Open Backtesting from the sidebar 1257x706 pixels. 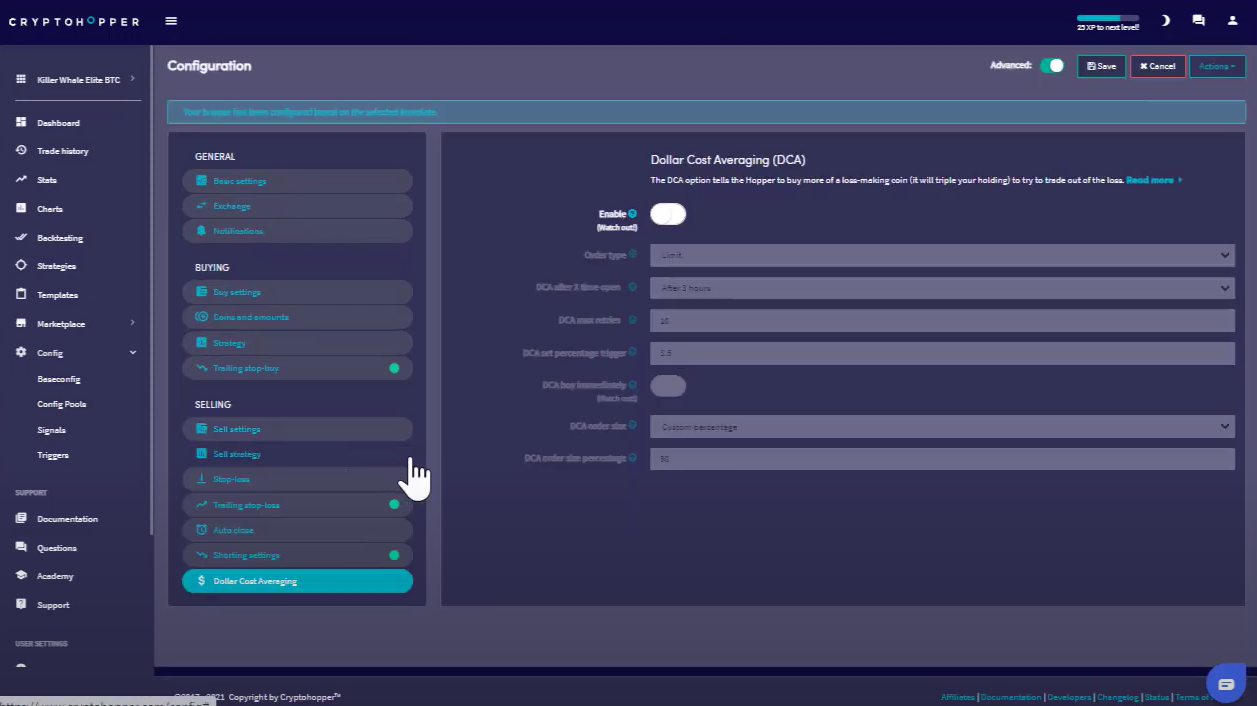(59, 238)
